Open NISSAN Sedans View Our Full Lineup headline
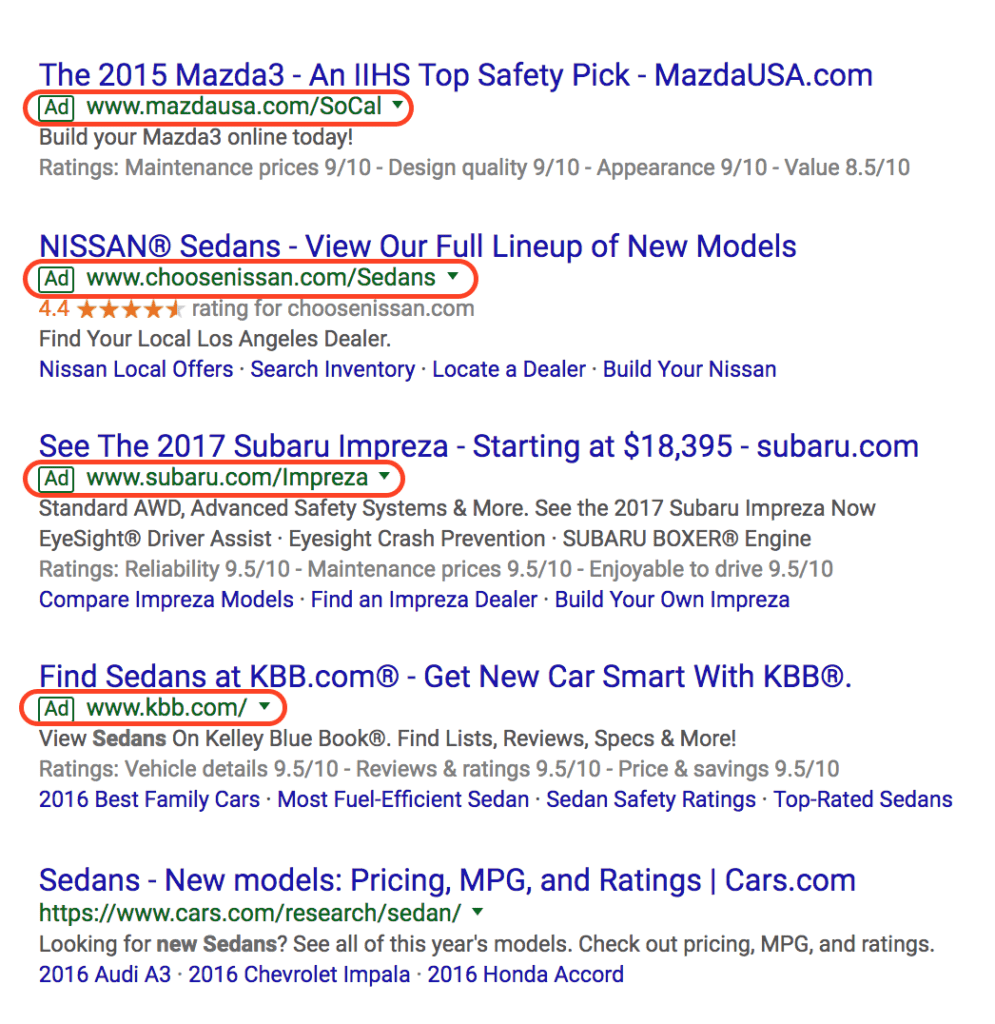This screenshot has width=995, height=1024. point(418,247)
